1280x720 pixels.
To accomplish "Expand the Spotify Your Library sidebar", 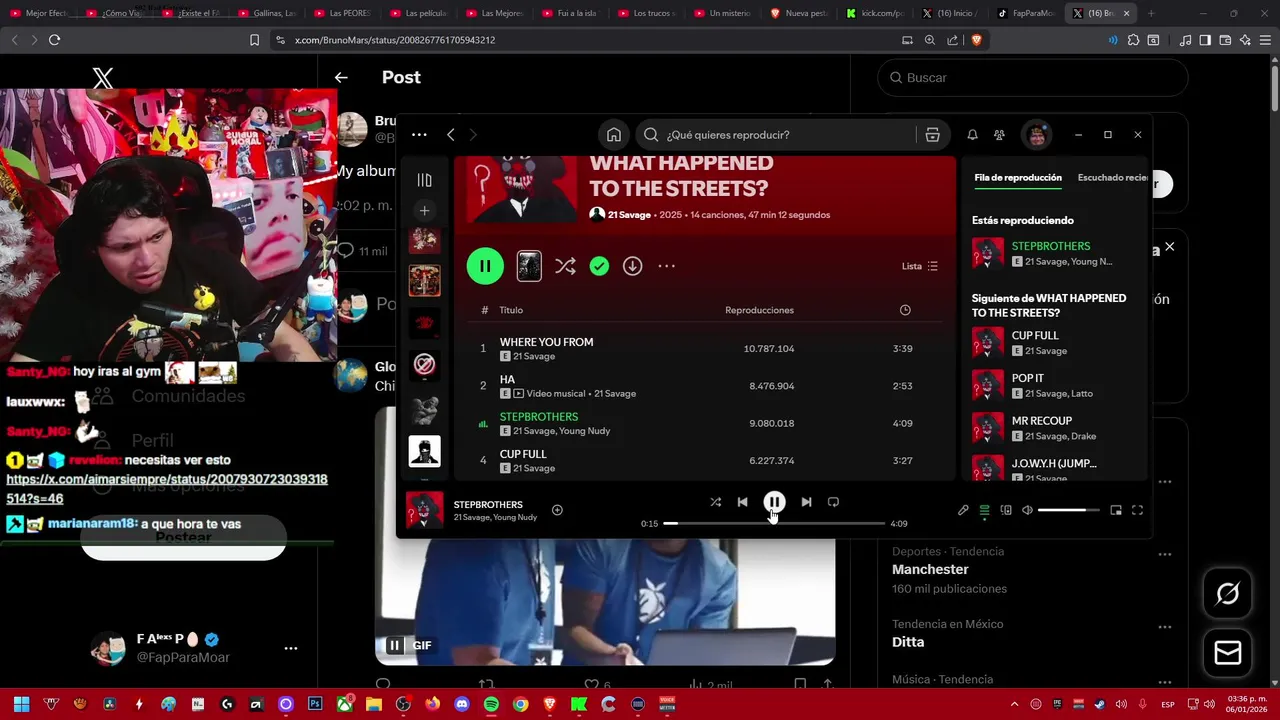I will [x=424, y=180].
